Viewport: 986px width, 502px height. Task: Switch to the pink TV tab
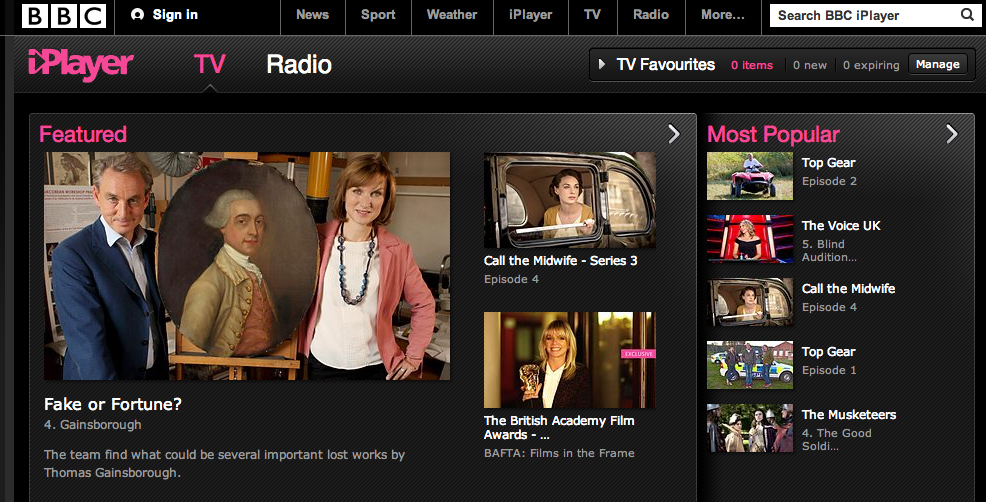coord(209,64)
